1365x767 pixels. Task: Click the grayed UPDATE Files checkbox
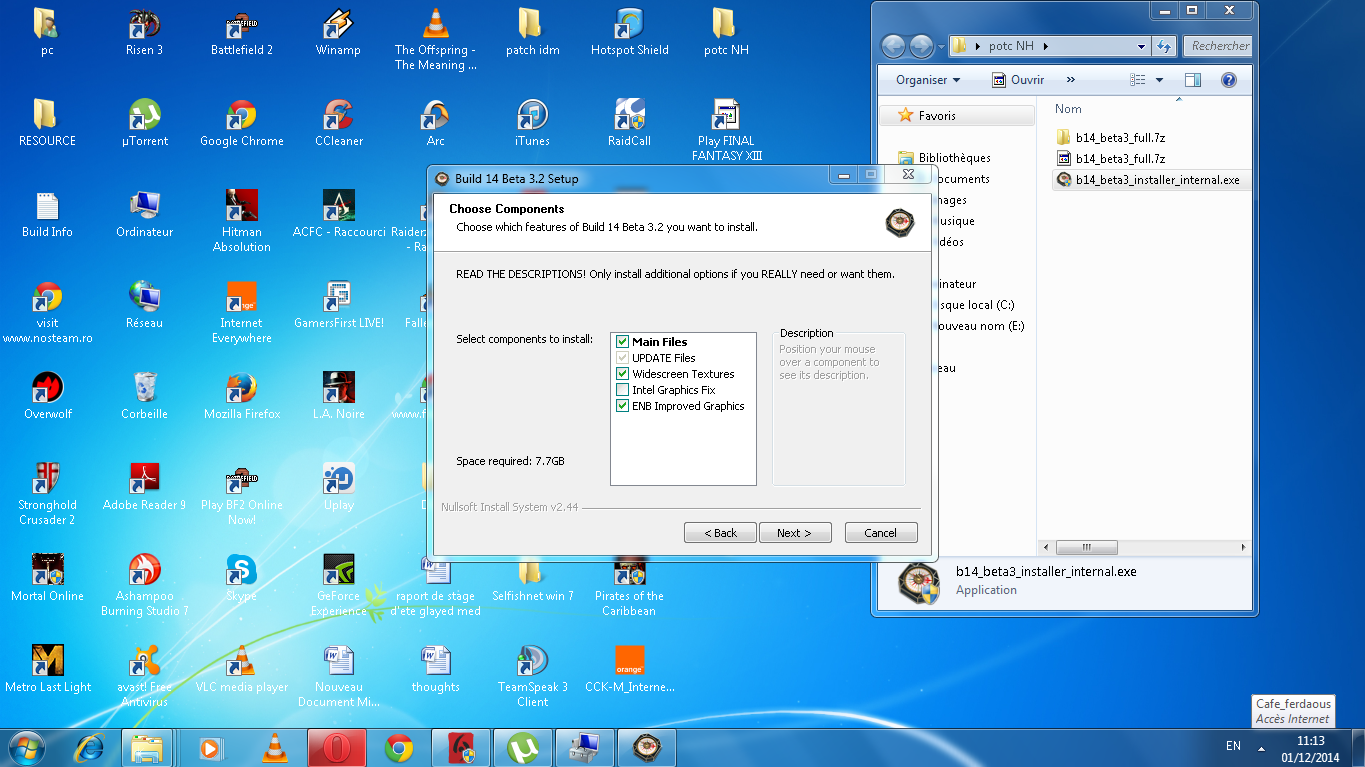click(x=623, y=358)
